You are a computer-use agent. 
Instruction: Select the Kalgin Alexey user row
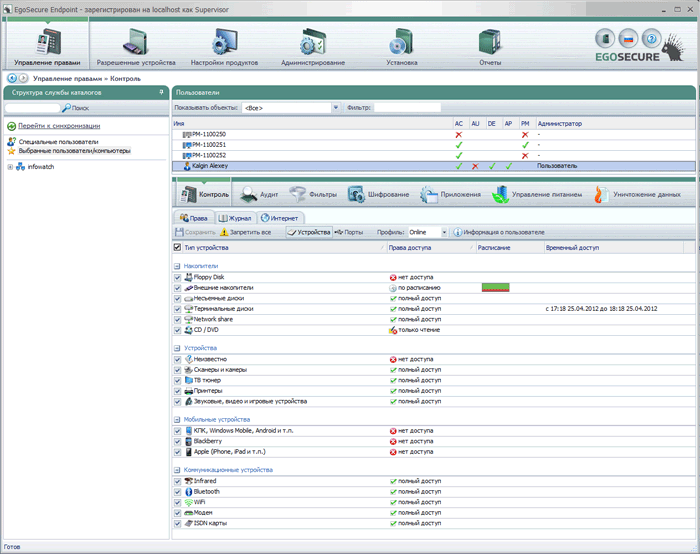coord(433,166)
